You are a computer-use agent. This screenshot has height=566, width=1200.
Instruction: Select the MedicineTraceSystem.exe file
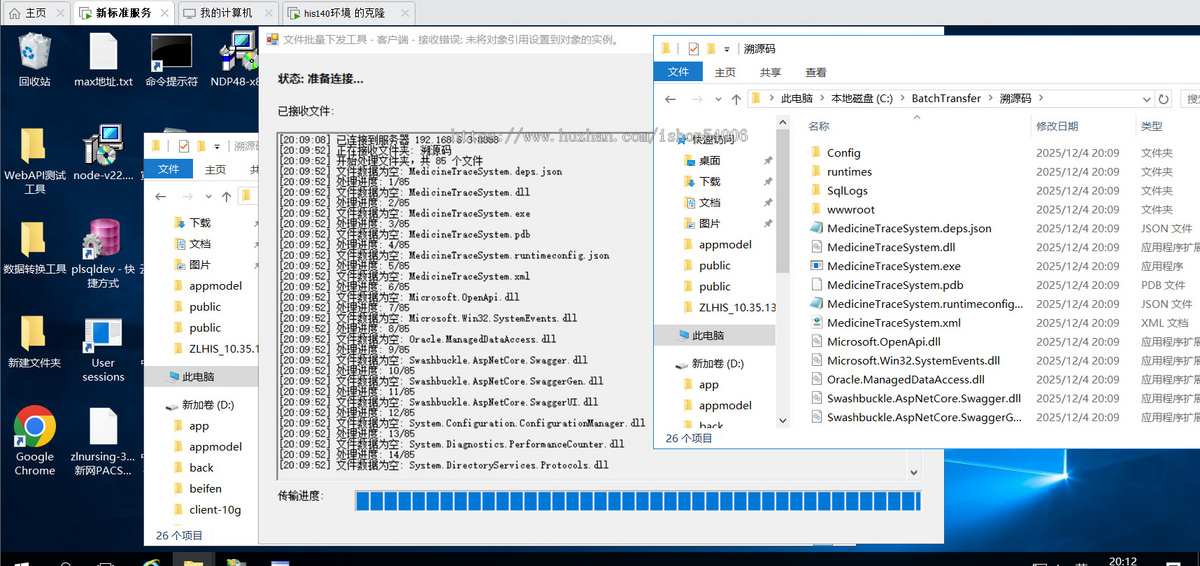point(893,266)
